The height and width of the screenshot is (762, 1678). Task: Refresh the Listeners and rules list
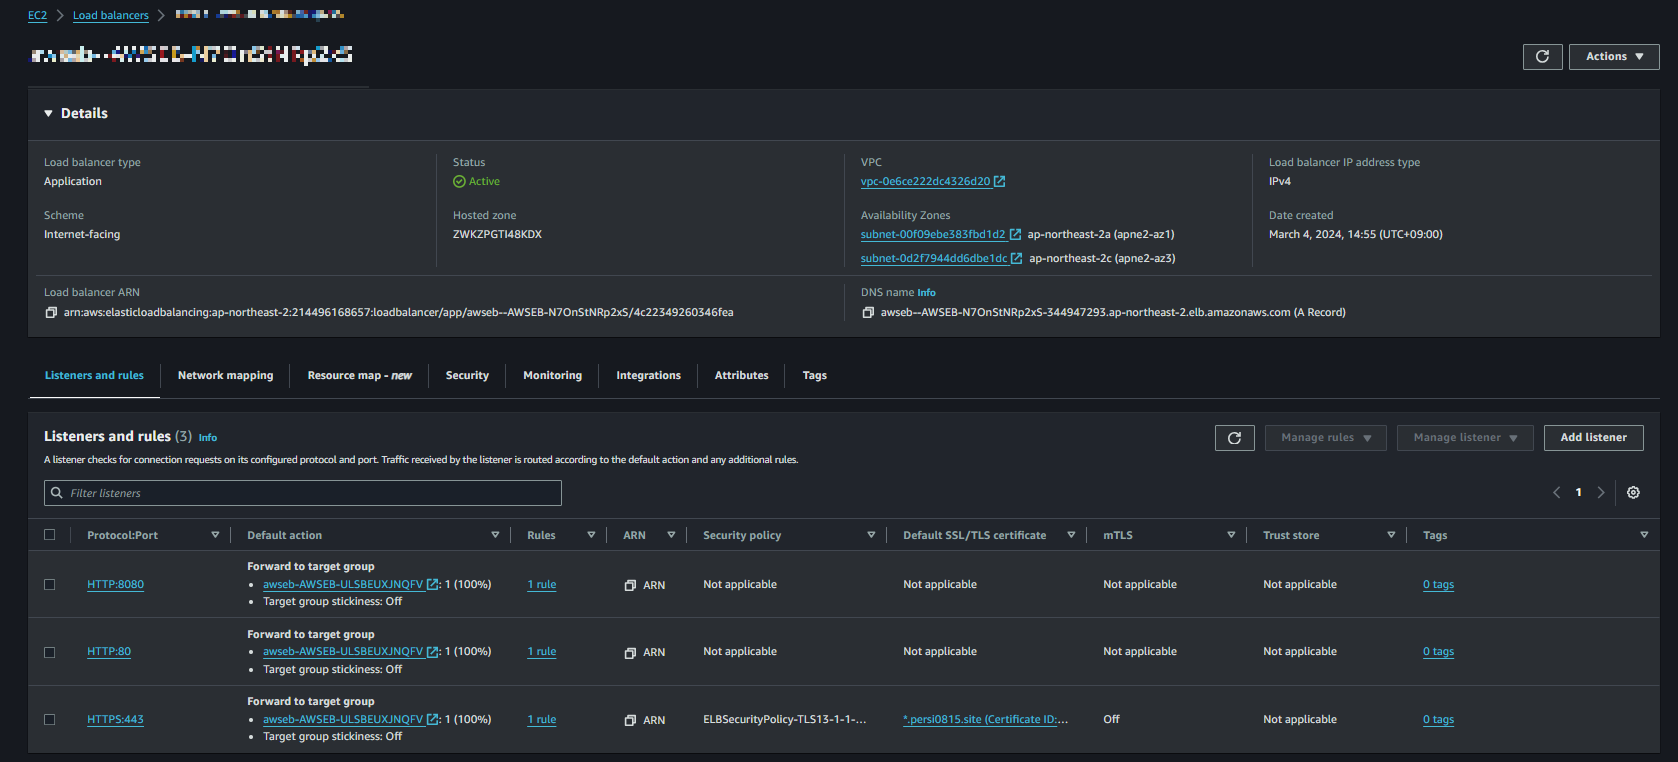click(x=1234, y=438)
